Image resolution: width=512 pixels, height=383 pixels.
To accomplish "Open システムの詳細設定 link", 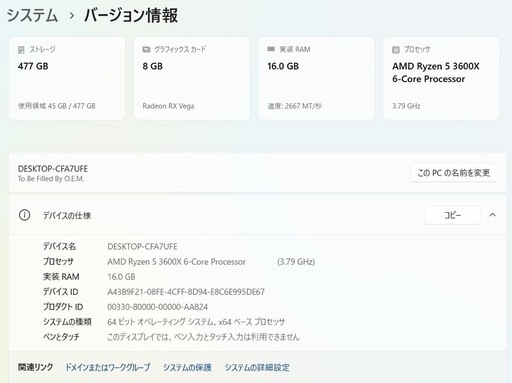I will coord(257,367).
